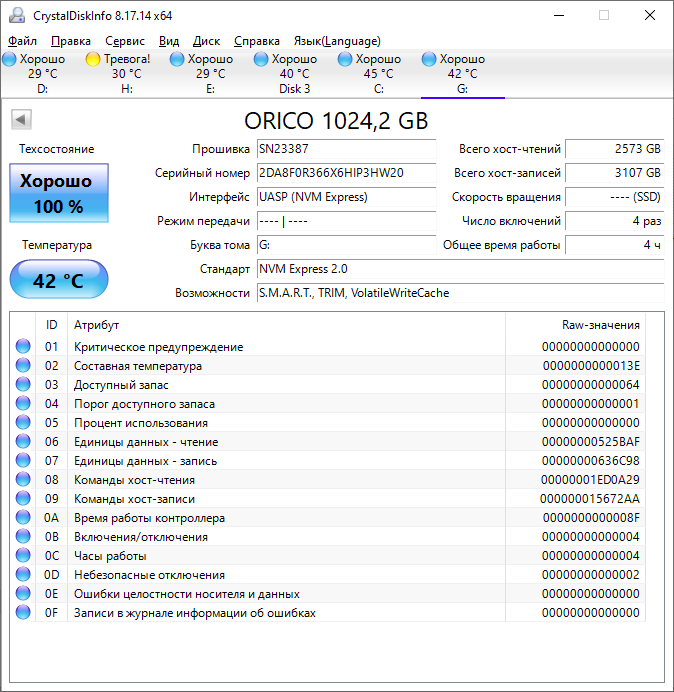Select the status orb for Составная температура
This screenshot has height=692, width=674.
[x=23, y=365]
